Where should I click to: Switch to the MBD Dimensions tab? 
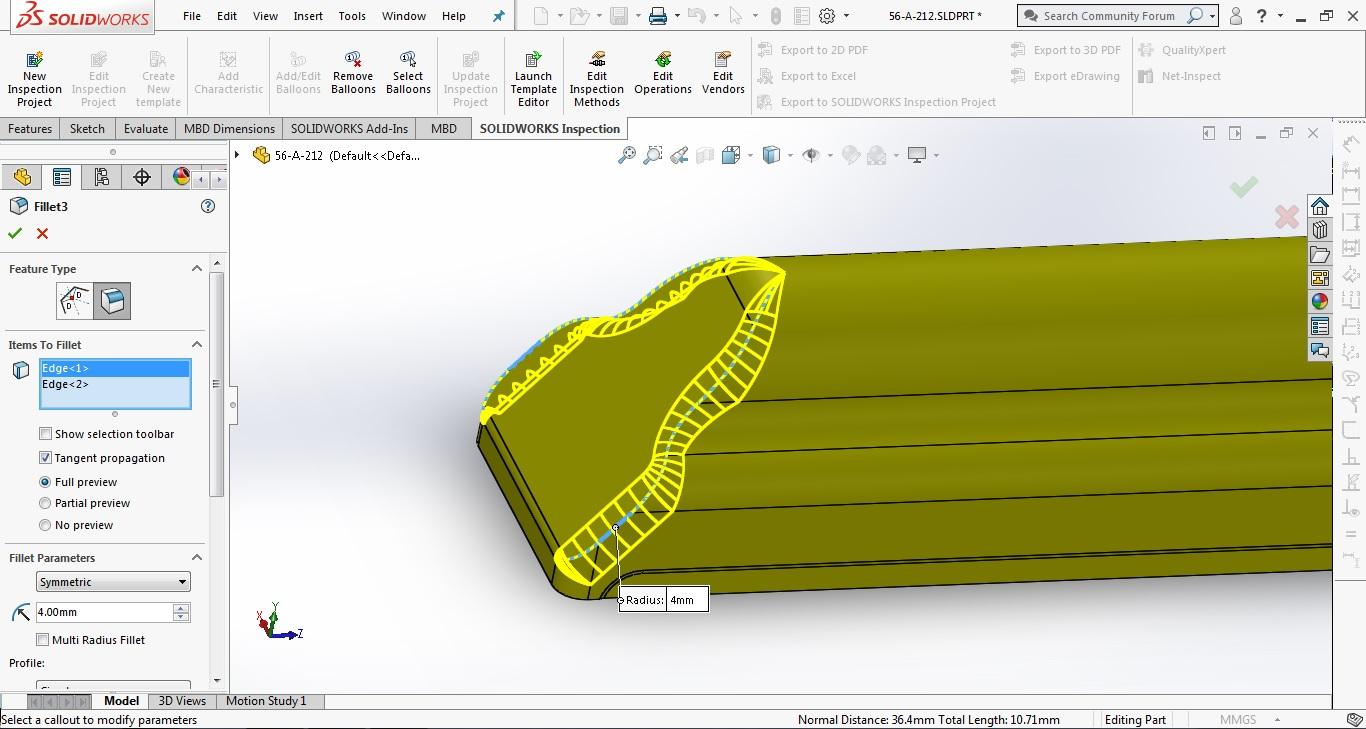click(x=229, y=128)
